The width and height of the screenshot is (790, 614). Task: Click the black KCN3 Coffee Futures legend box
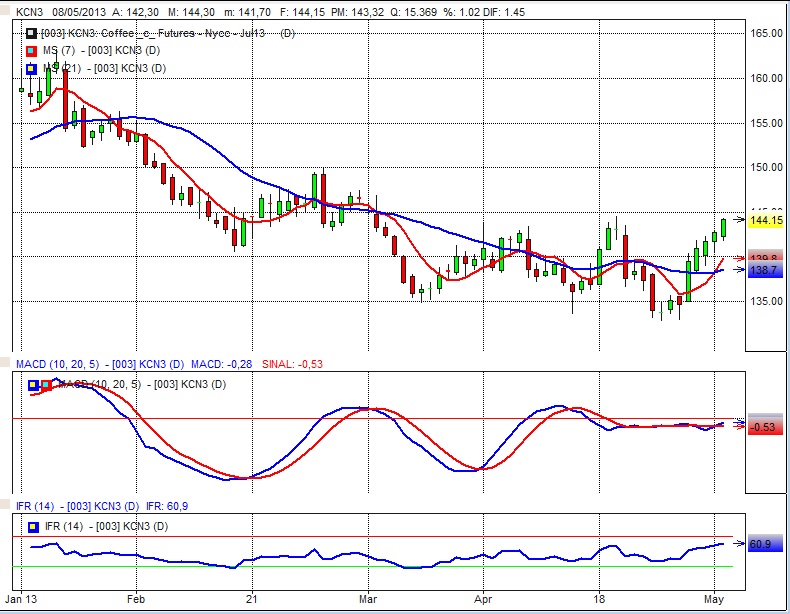pyautogui.click(x=32, y=34)
